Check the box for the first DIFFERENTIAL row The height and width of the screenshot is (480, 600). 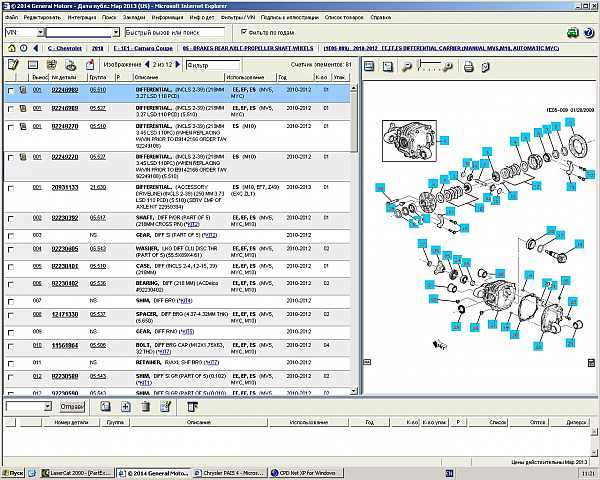10,90
